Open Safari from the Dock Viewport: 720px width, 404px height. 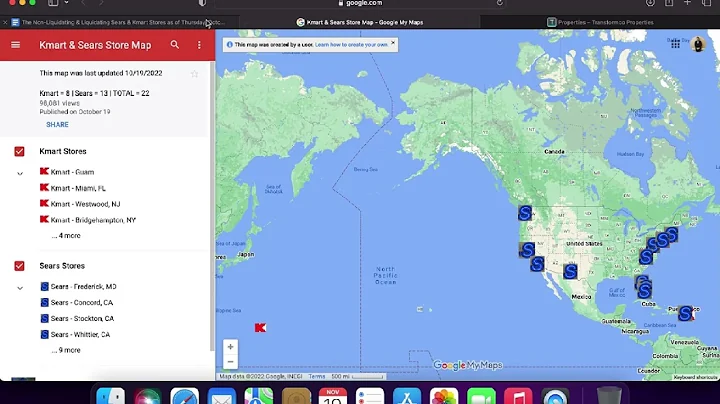(x=185, y=397)
